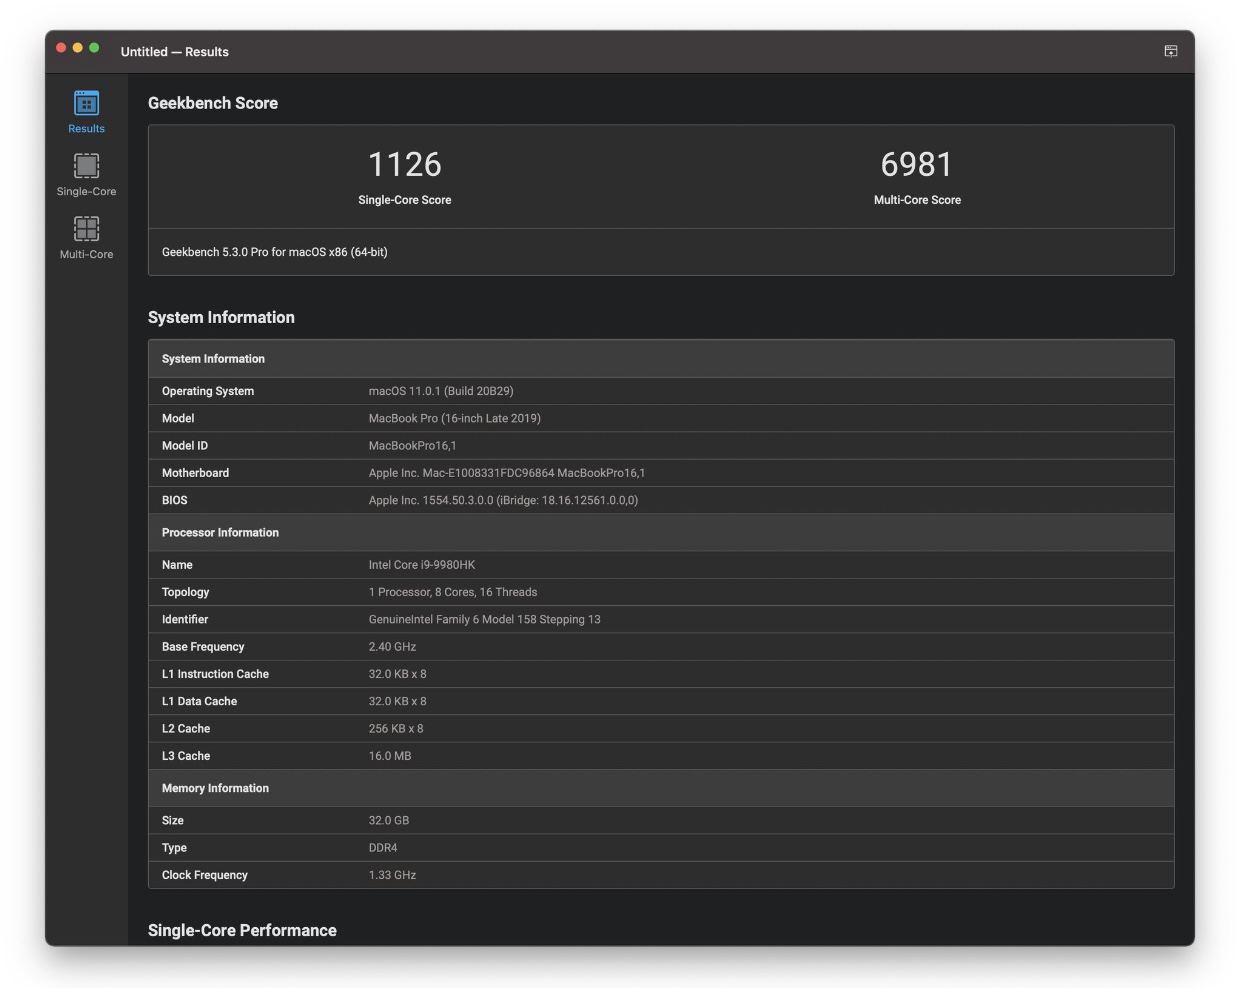Click the memory Type row label
The width and height of the screenshot is (1241, 988).
coord(175,848)
